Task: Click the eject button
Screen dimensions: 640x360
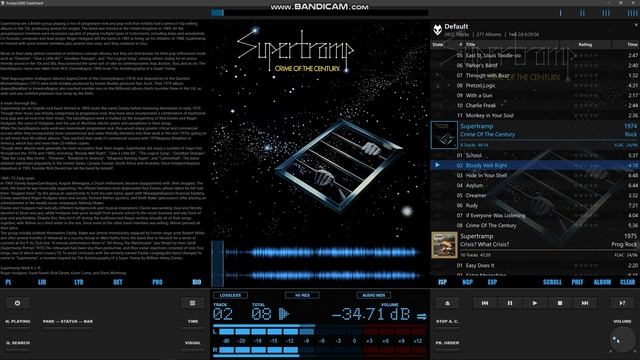Action: (447, 303)
